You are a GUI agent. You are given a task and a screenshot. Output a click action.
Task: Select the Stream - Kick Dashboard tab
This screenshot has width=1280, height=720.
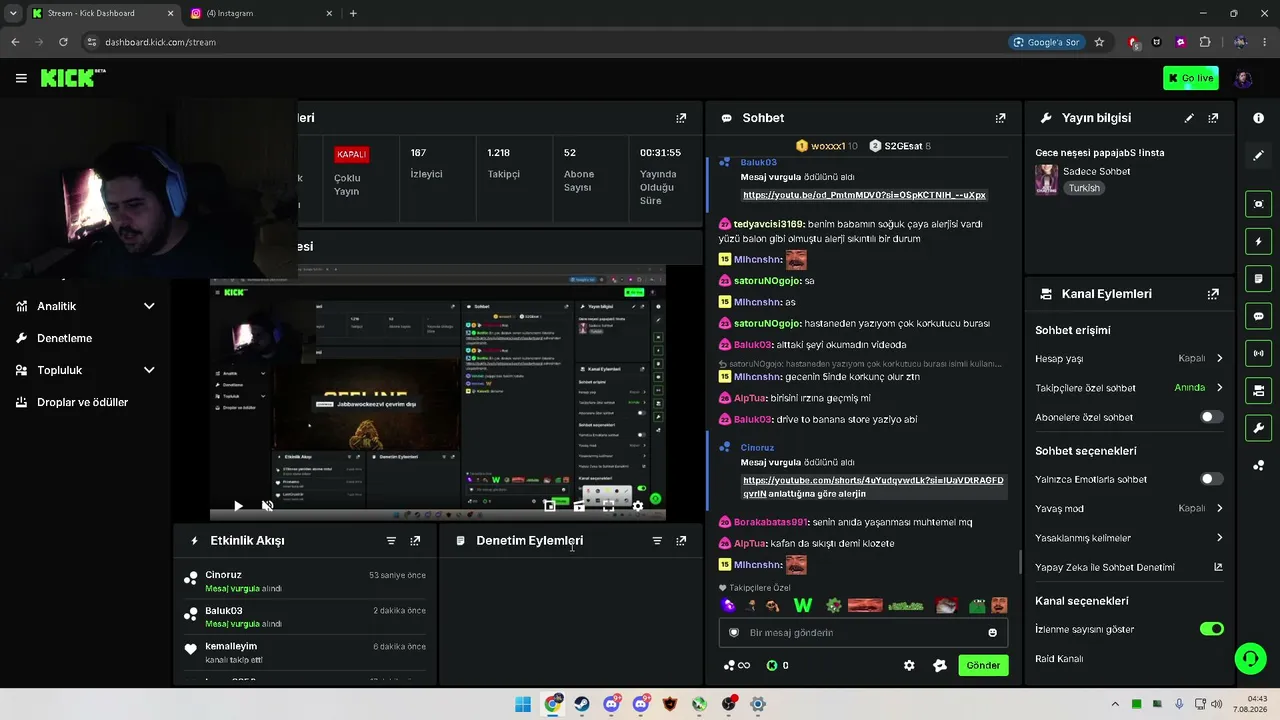[102, 13]
